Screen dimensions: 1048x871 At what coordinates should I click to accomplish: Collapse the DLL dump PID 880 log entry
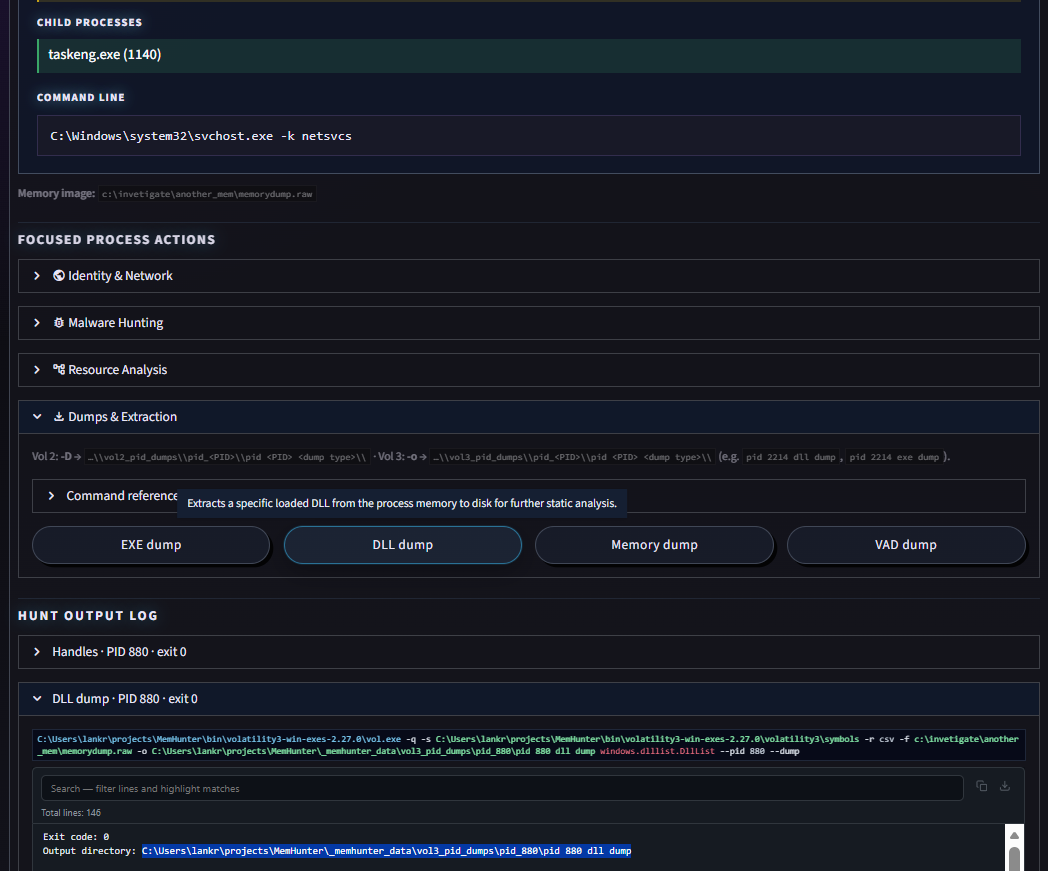point(529,699)
